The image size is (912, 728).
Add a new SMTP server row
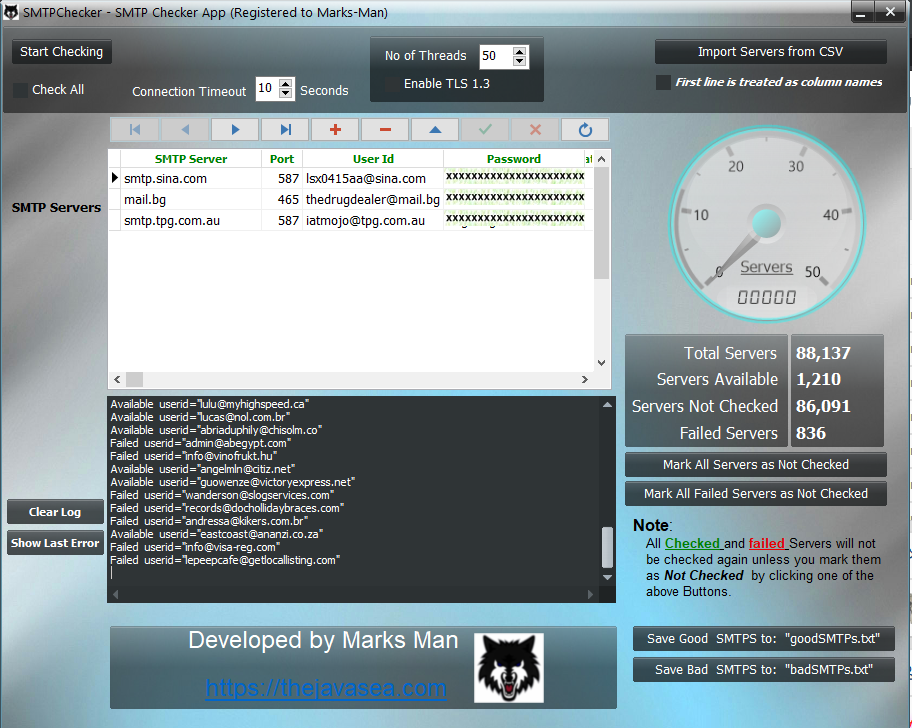click(x=335, y=130)
